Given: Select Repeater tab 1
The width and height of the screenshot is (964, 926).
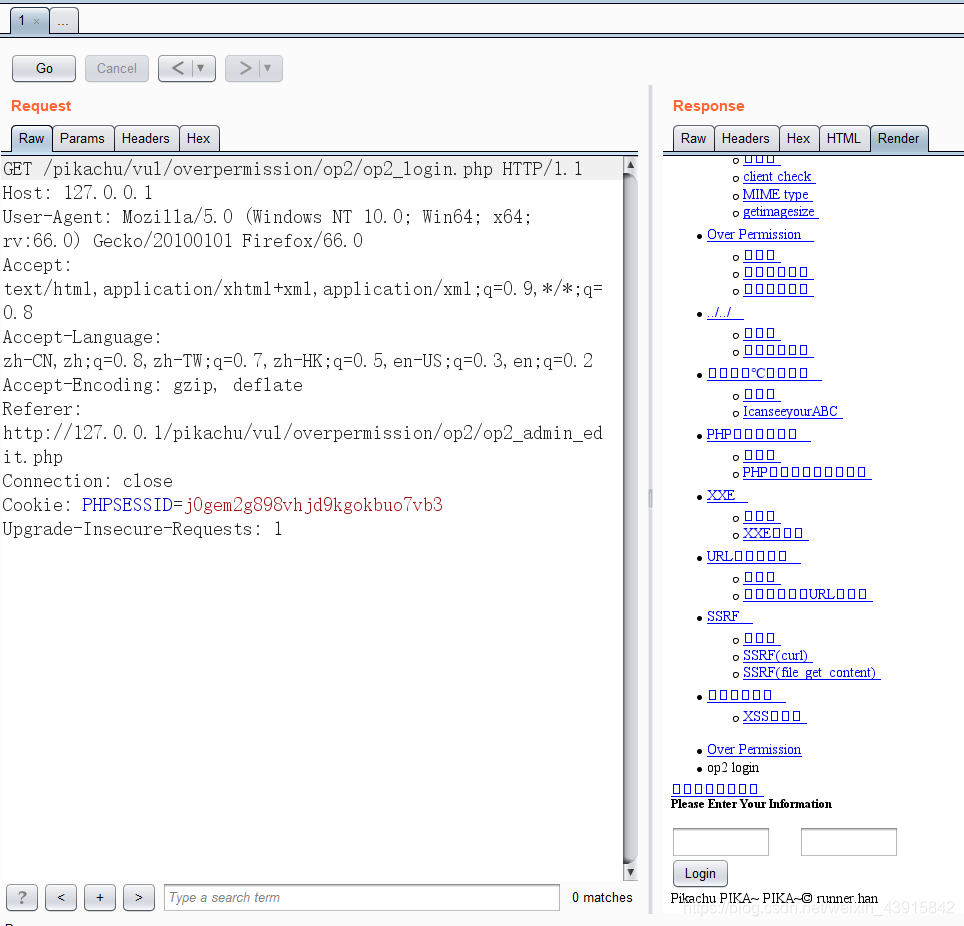Looking at the screenshot, I should pyautogui.click(x=22, y=21).
